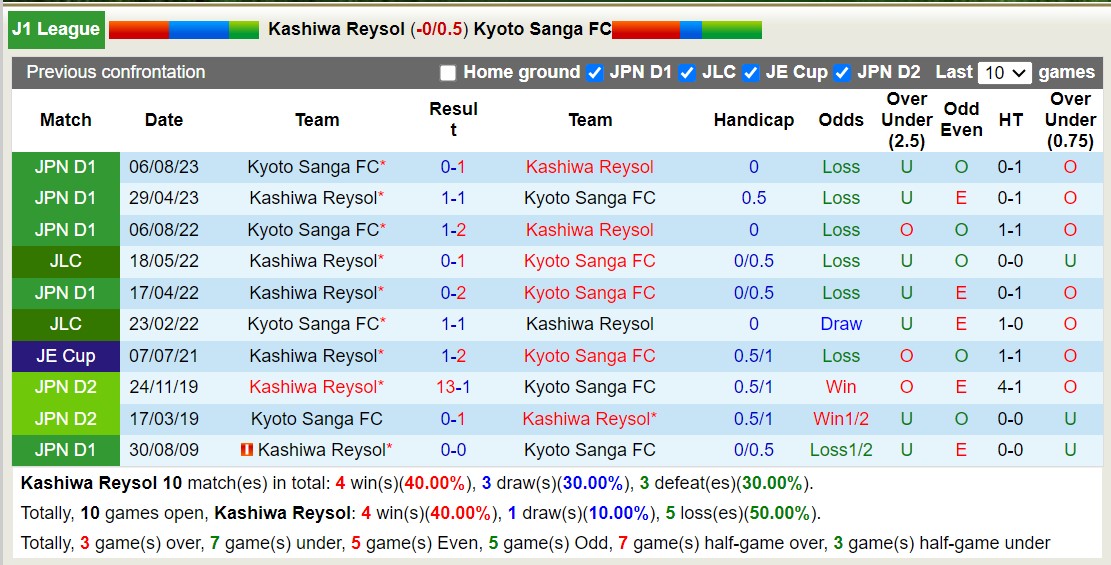The width and height of the screenshot is (1111, 565).
Task: Click the HT column header
Action: 1010,120
